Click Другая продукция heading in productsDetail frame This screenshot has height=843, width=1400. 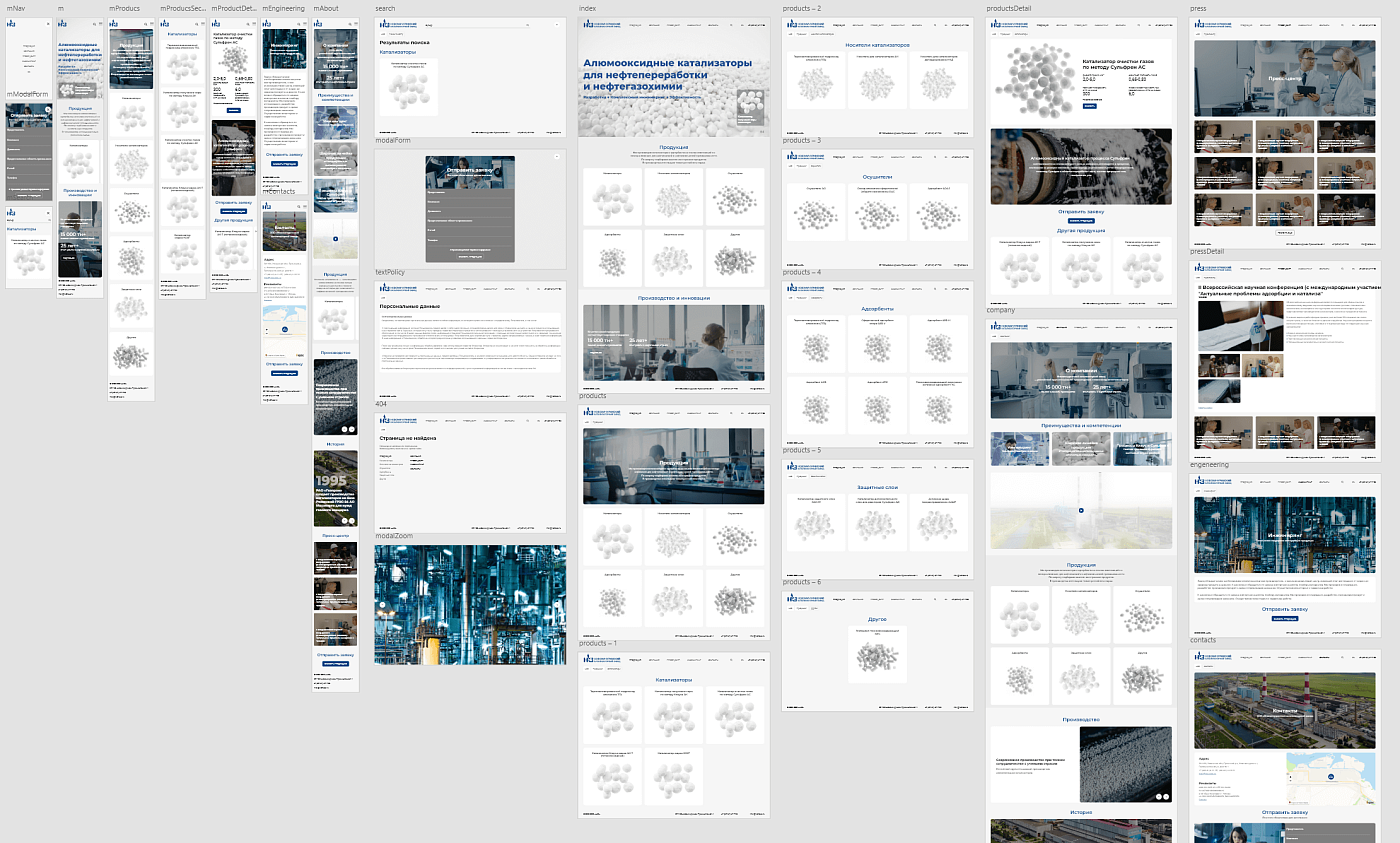[1081, 231]
